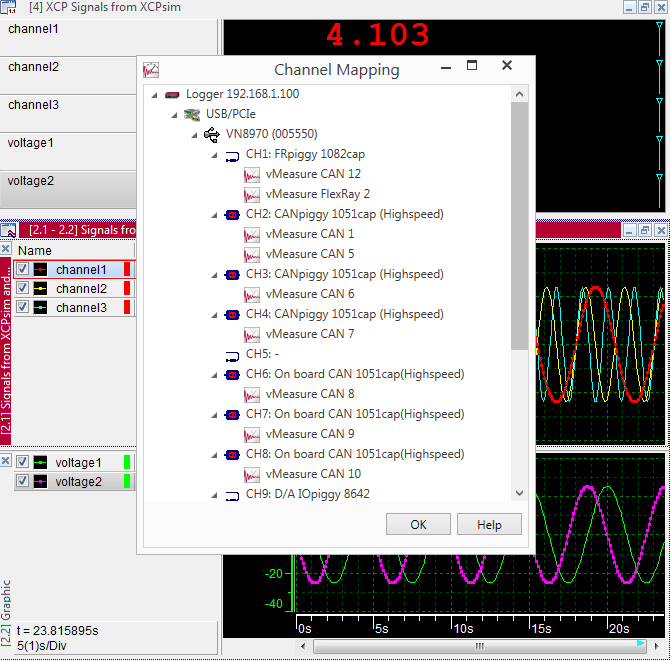Screen dimensions: 670x660
Task: Click the vMeasure CAN 6 graph icon
Action: coord(252,295)
